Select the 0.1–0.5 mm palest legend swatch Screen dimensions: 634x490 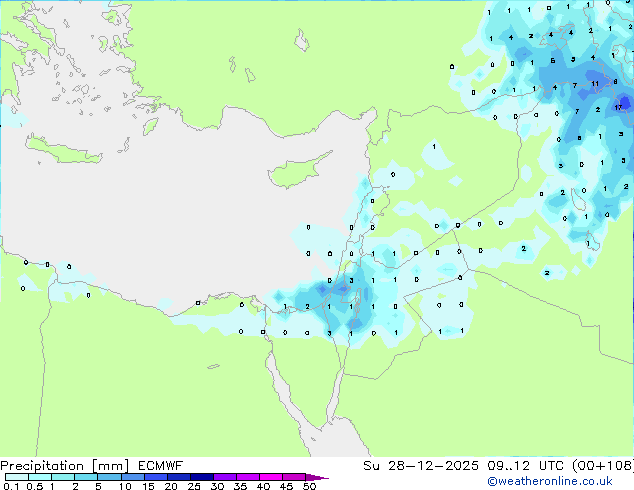coord(17,477)
